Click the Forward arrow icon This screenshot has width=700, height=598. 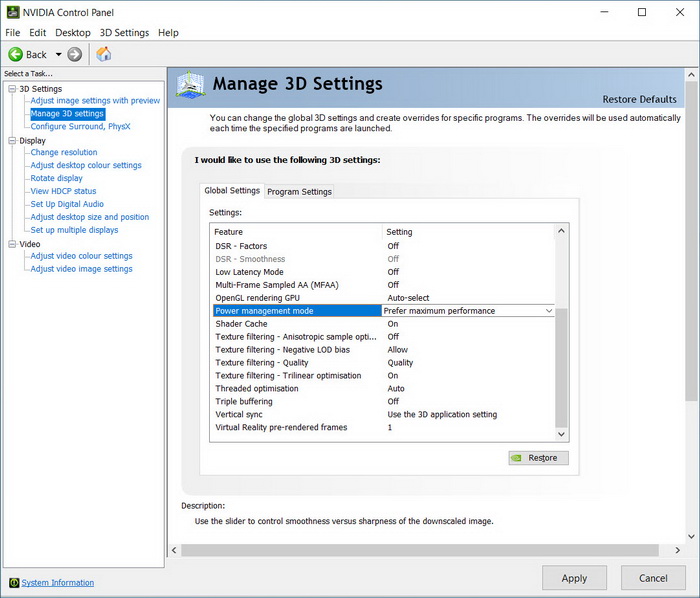pyautogui.click(x=75, y=54)
